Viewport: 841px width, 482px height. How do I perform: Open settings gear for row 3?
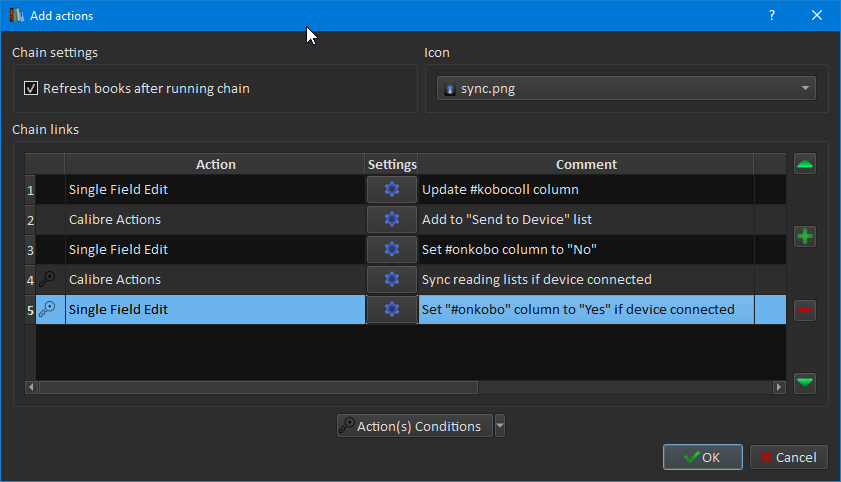[x=392, y=250]
